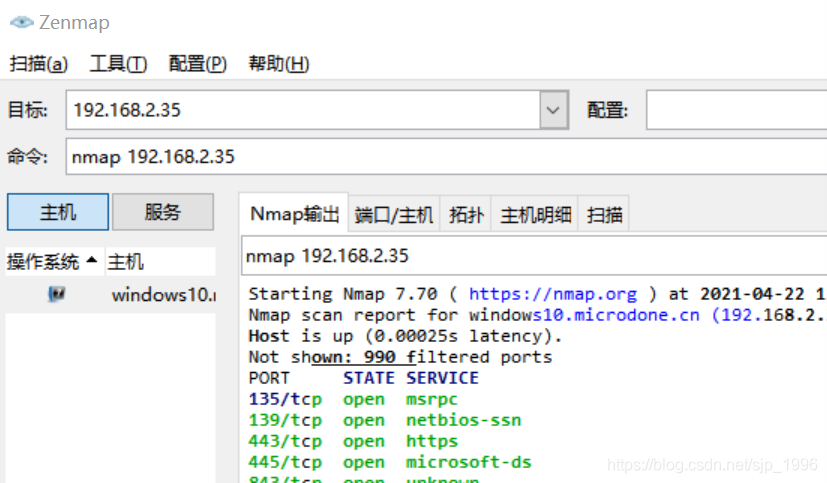Image resolution: width=827 pixels, height=483 pixels.
Task: Click the PORT column heading
Action: pos(269,378)
